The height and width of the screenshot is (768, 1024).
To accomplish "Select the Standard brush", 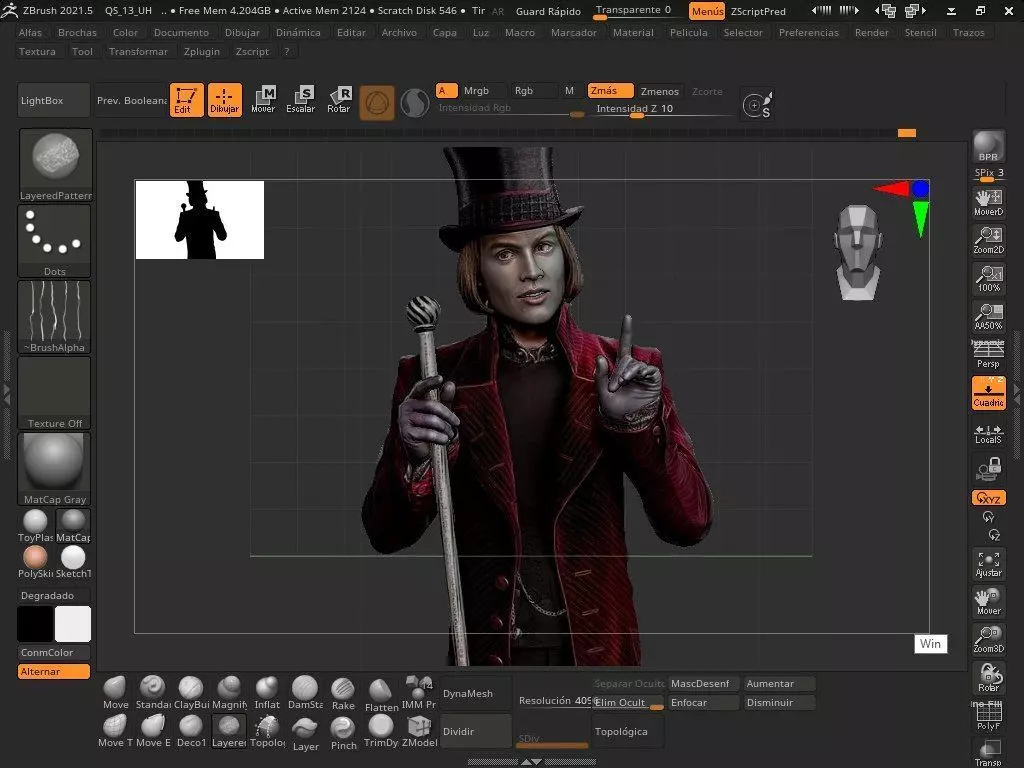I will point(153,692).
